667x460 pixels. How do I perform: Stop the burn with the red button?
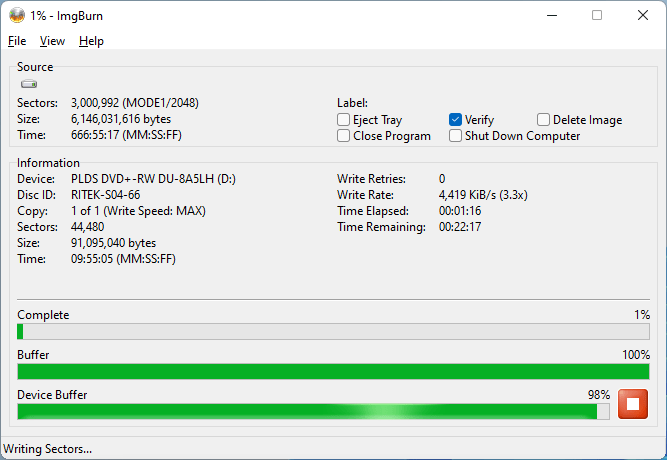point(632,404)
